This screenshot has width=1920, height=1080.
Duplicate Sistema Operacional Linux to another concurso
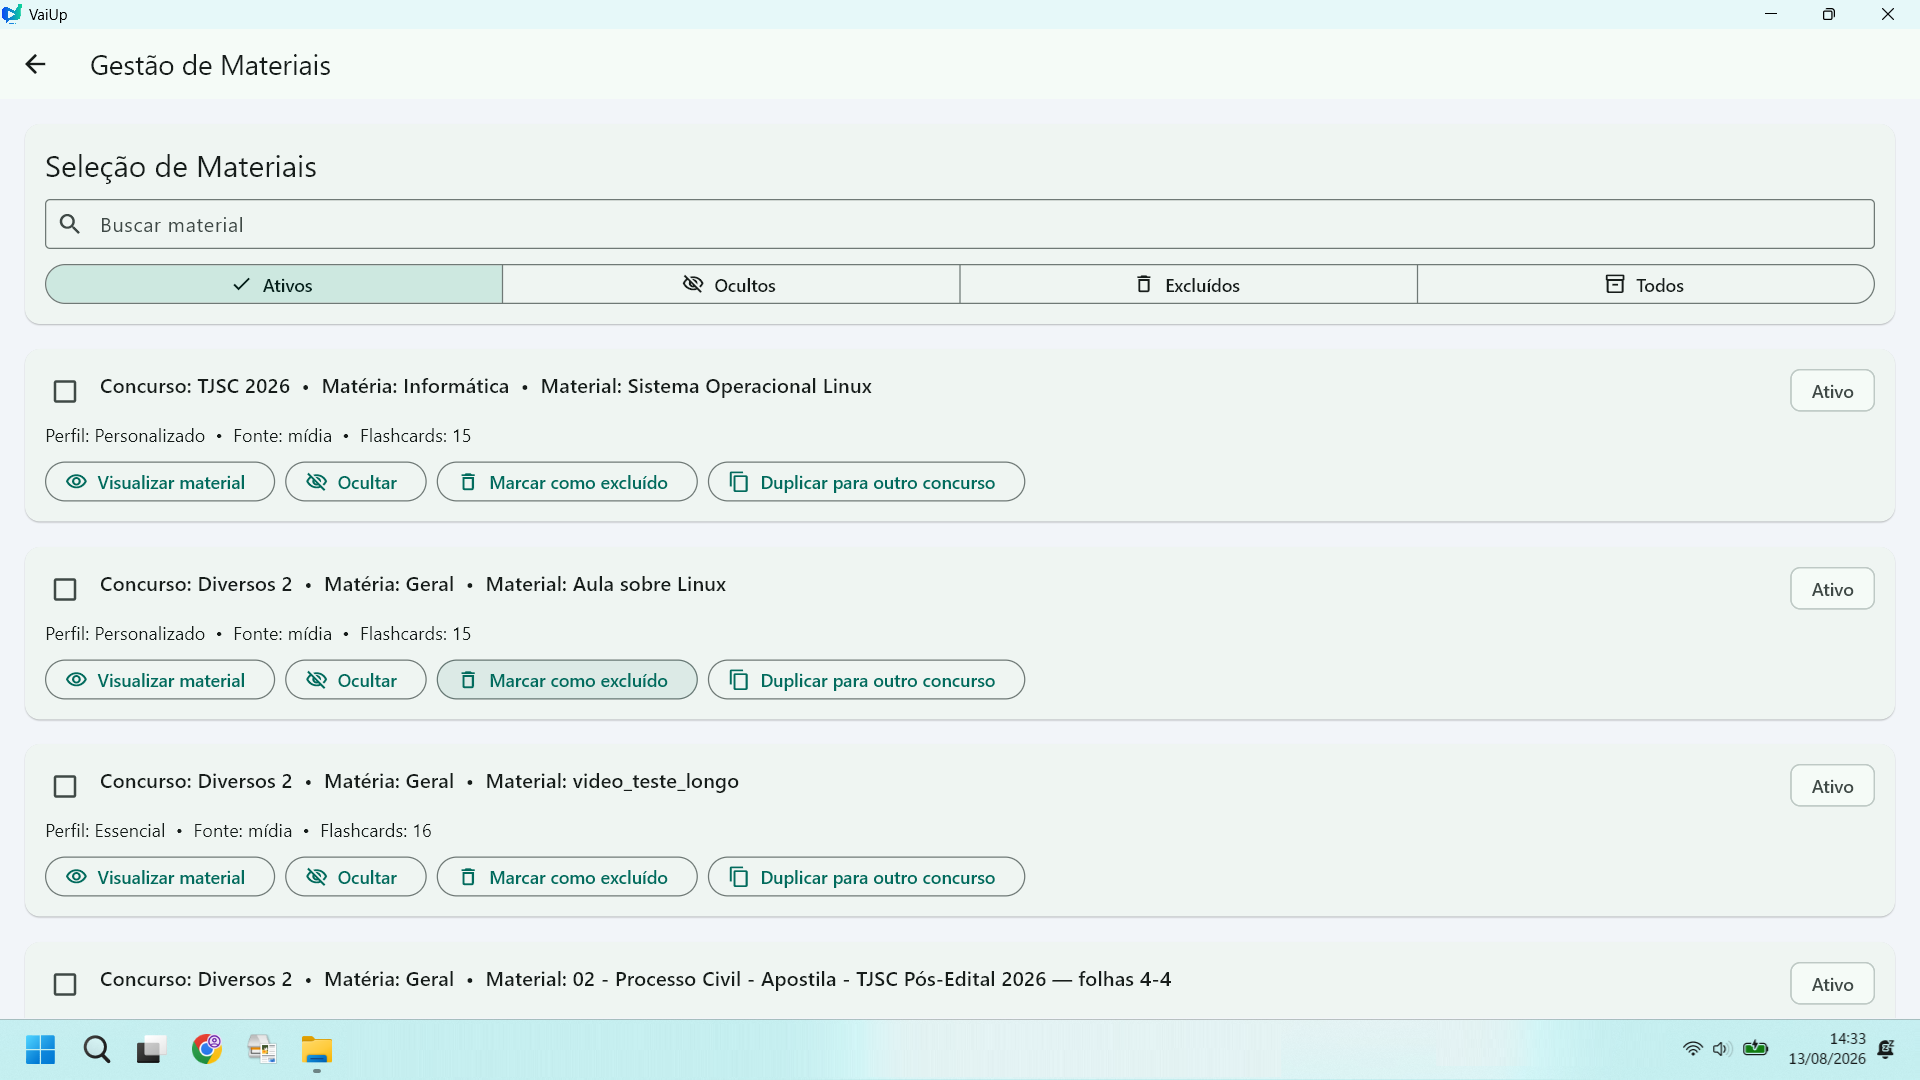click(x=866, y=482)
